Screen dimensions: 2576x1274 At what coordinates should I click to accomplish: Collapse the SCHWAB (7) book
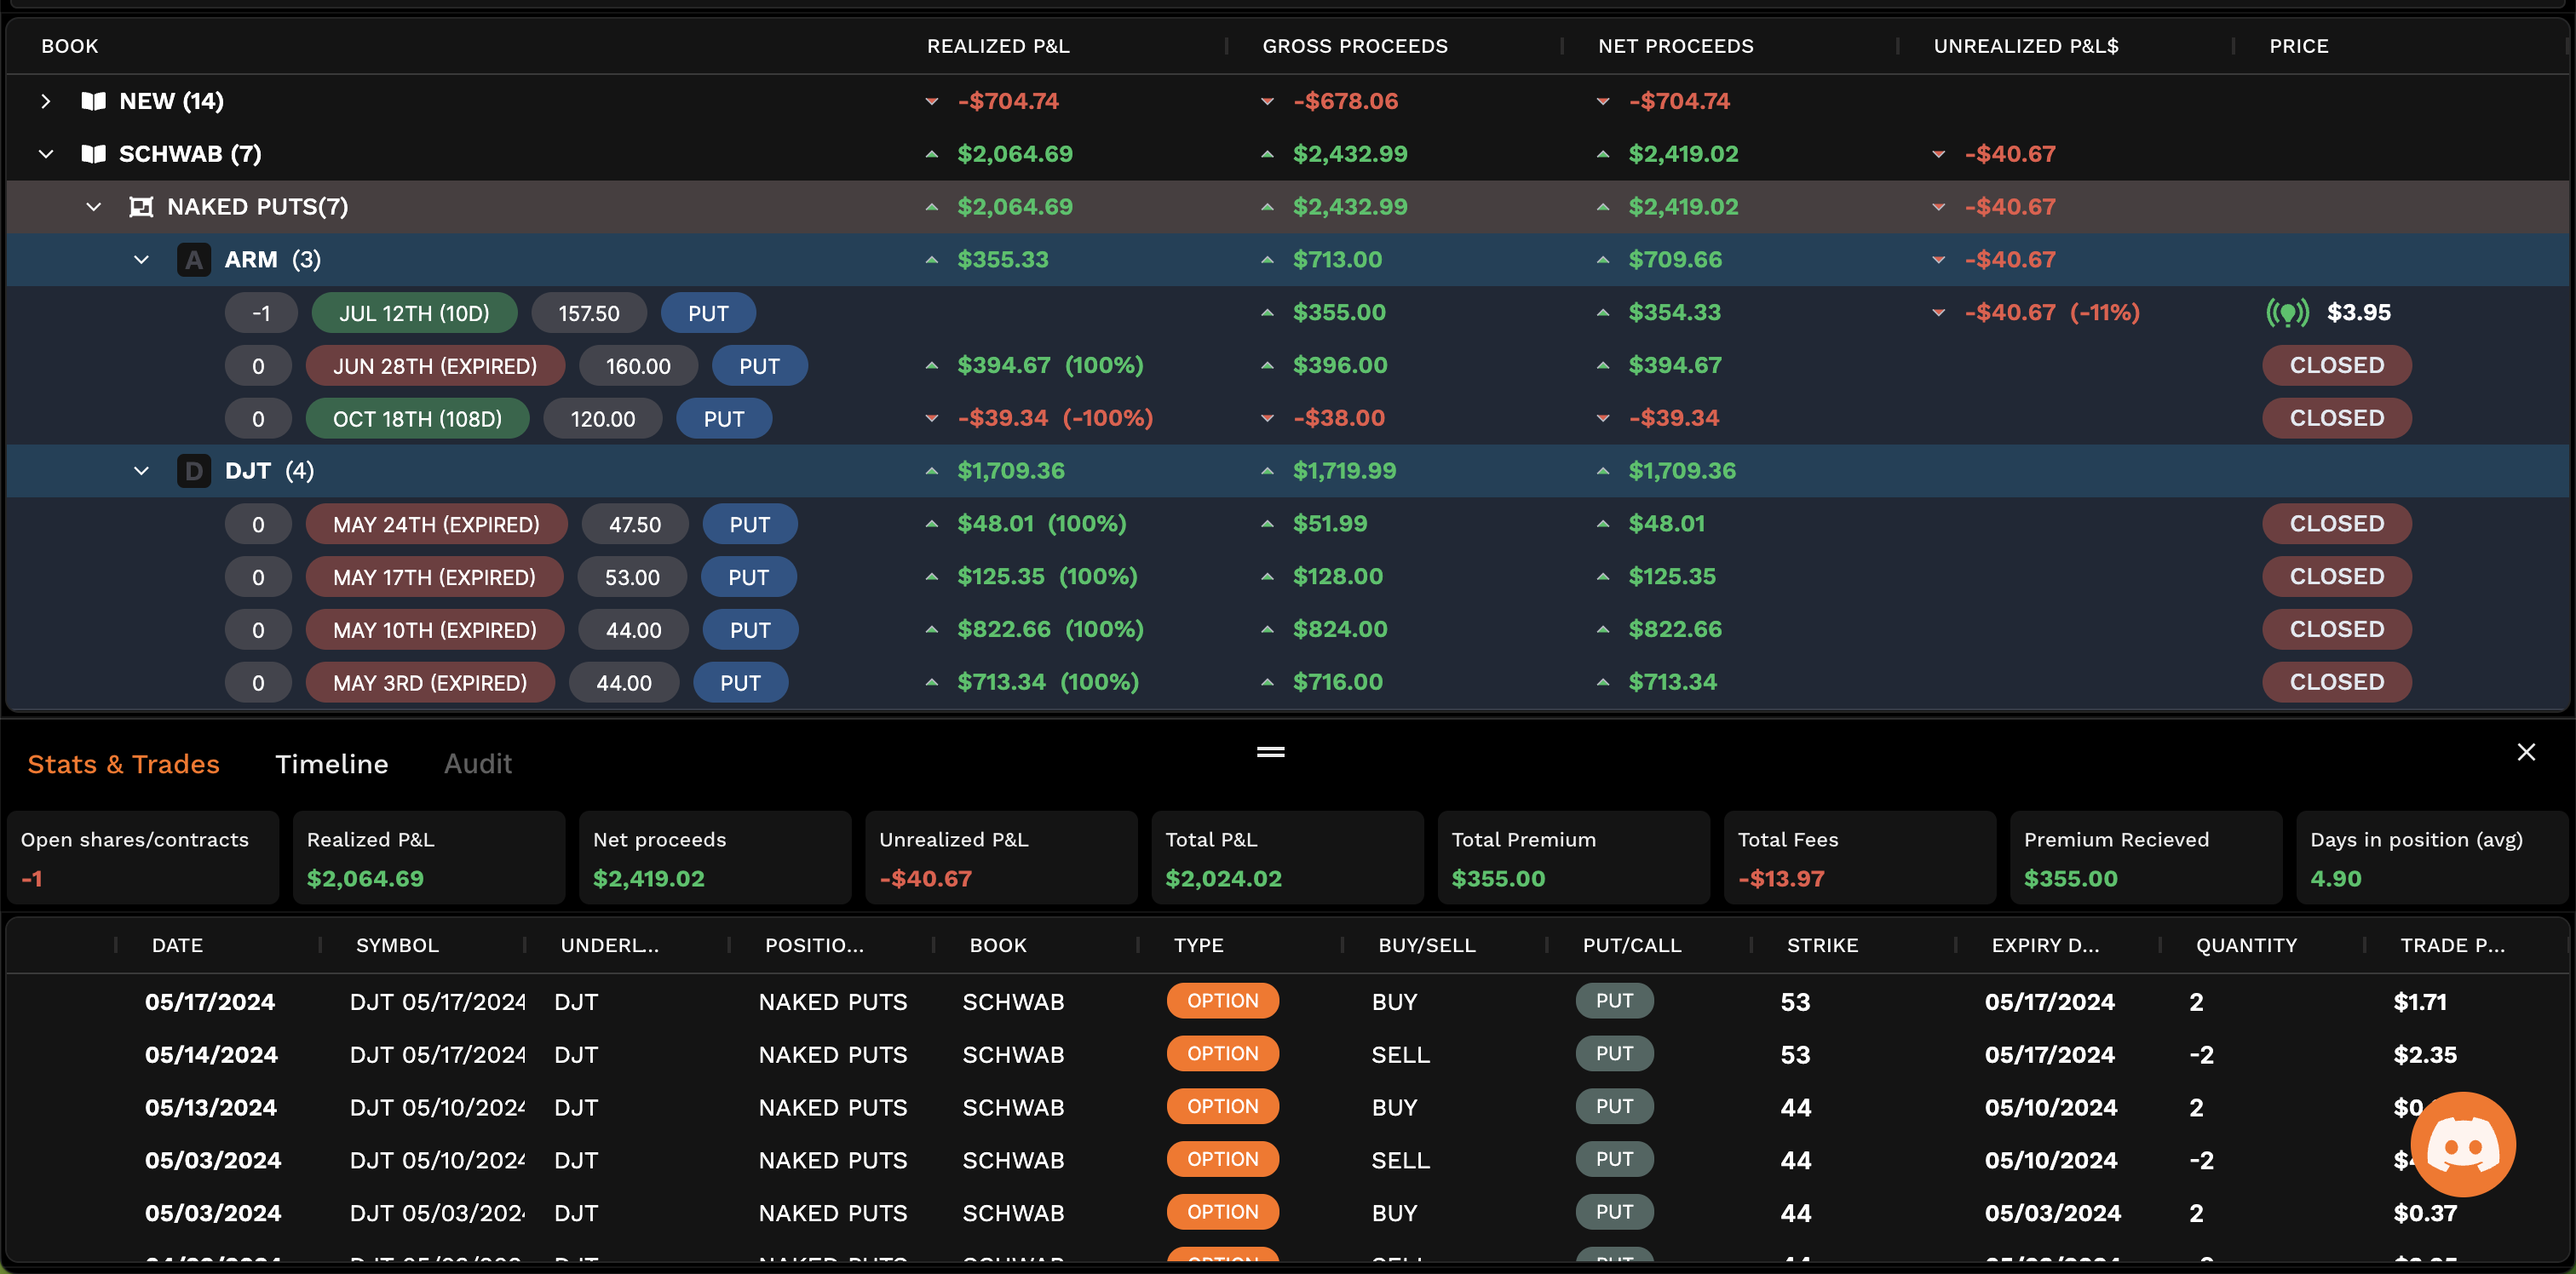tap(45, 154)
